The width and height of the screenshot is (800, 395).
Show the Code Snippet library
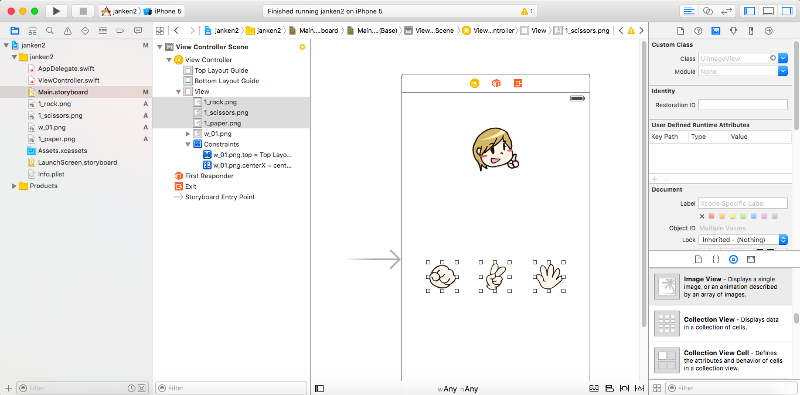(x=716, y=259)
